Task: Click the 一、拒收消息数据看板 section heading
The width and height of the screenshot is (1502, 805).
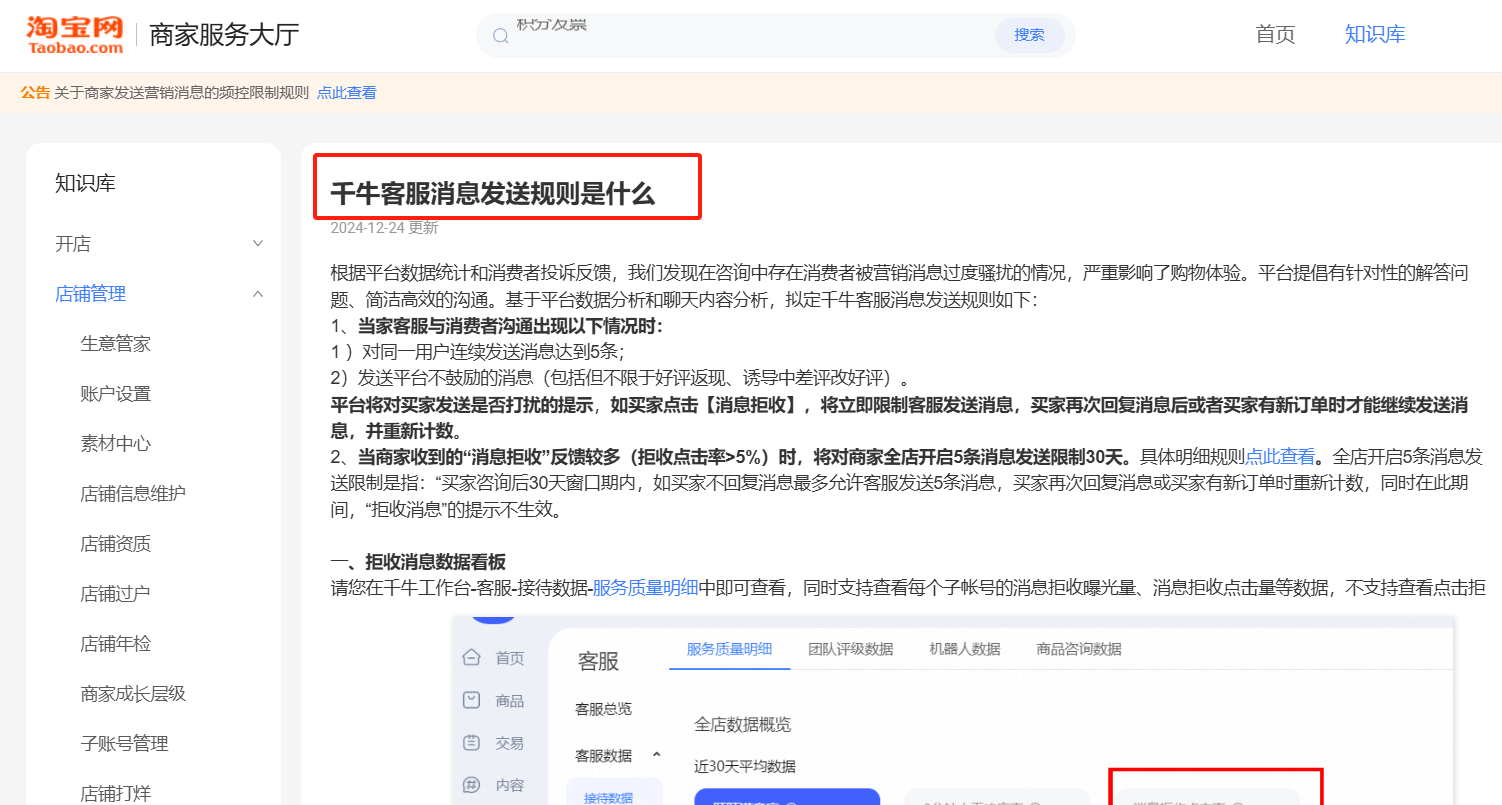Action: 418,562
